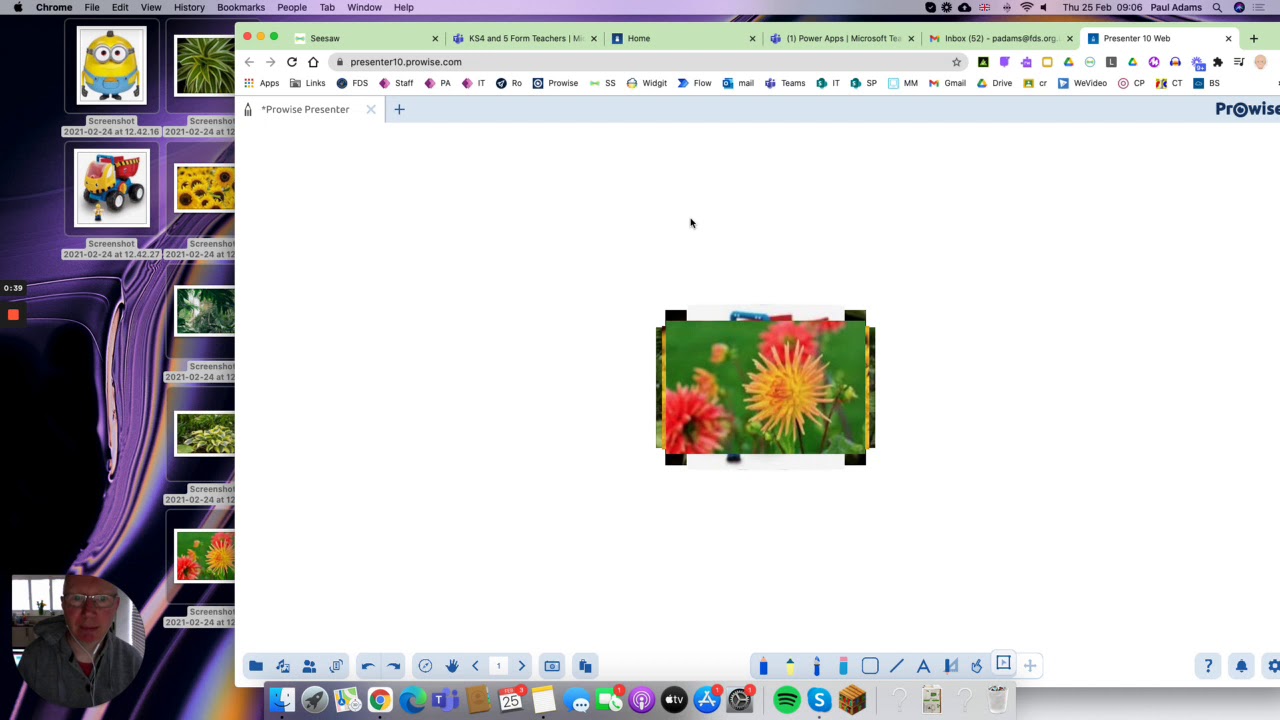1280x720 pixels.
Task: Open the Gmail bookmark
Action: pos(947,83)
